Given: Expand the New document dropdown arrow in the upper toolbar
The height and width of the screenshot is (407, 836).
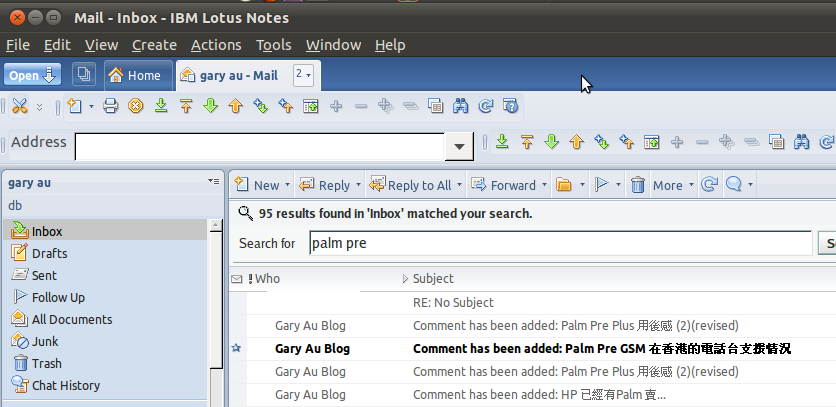Looking at the screenshot, I should [91, 107].
